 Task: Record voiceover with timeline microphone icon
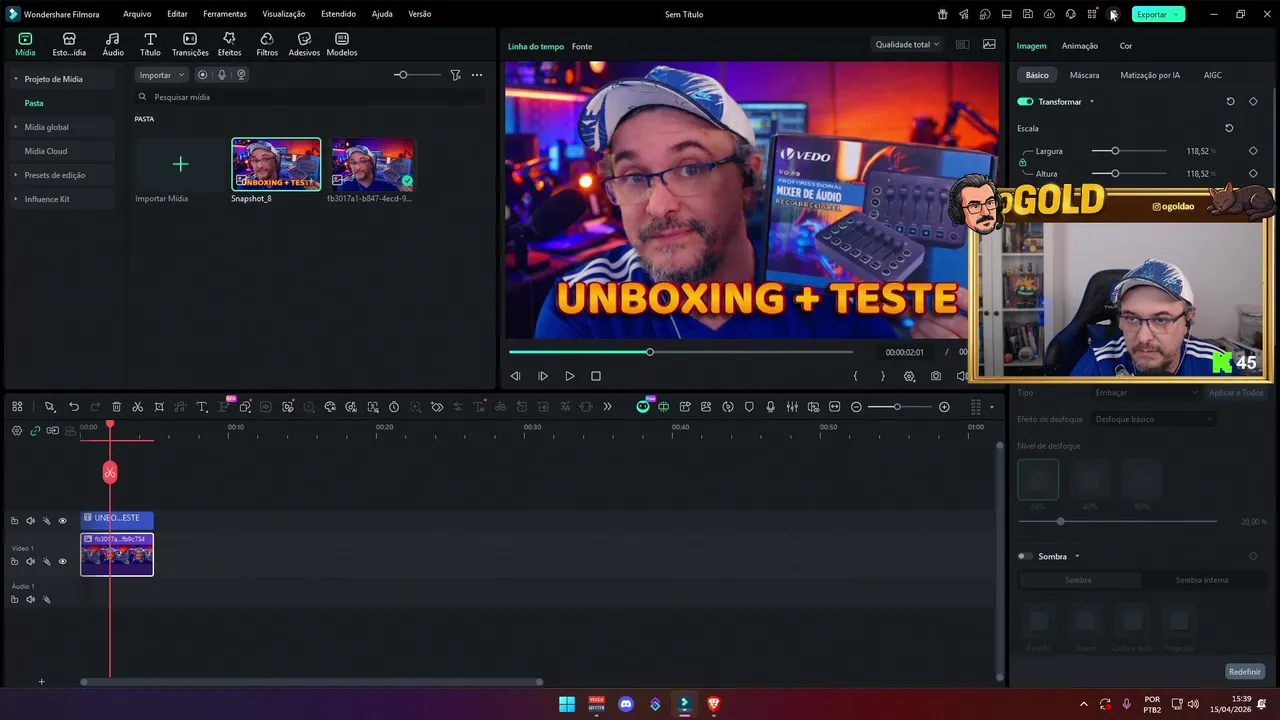point(770,407)
